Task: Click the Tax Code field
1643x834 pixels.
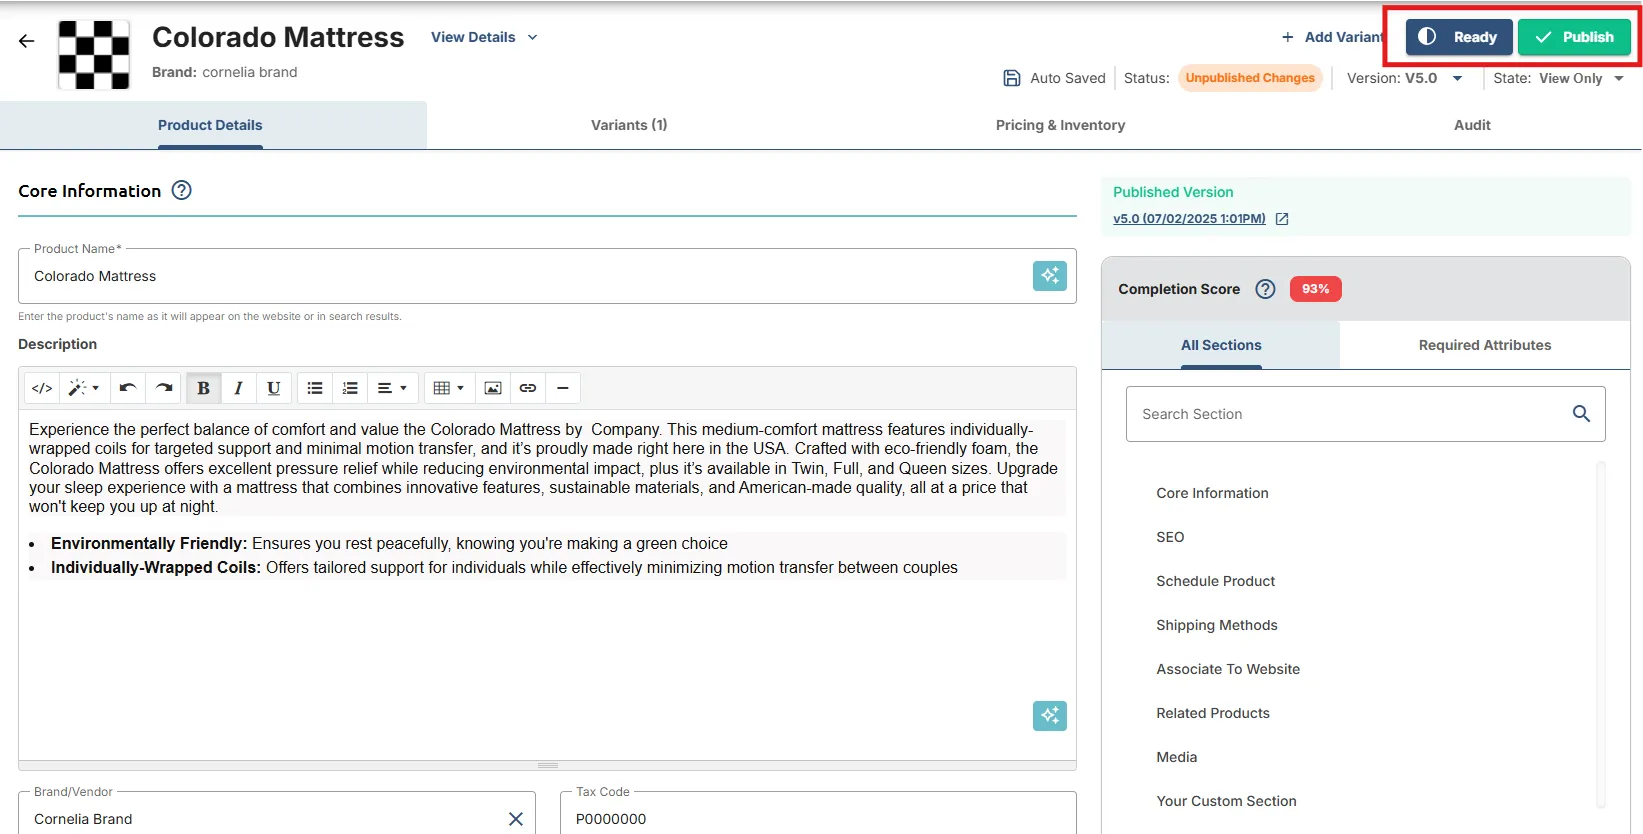Action: tap(818, 813)
